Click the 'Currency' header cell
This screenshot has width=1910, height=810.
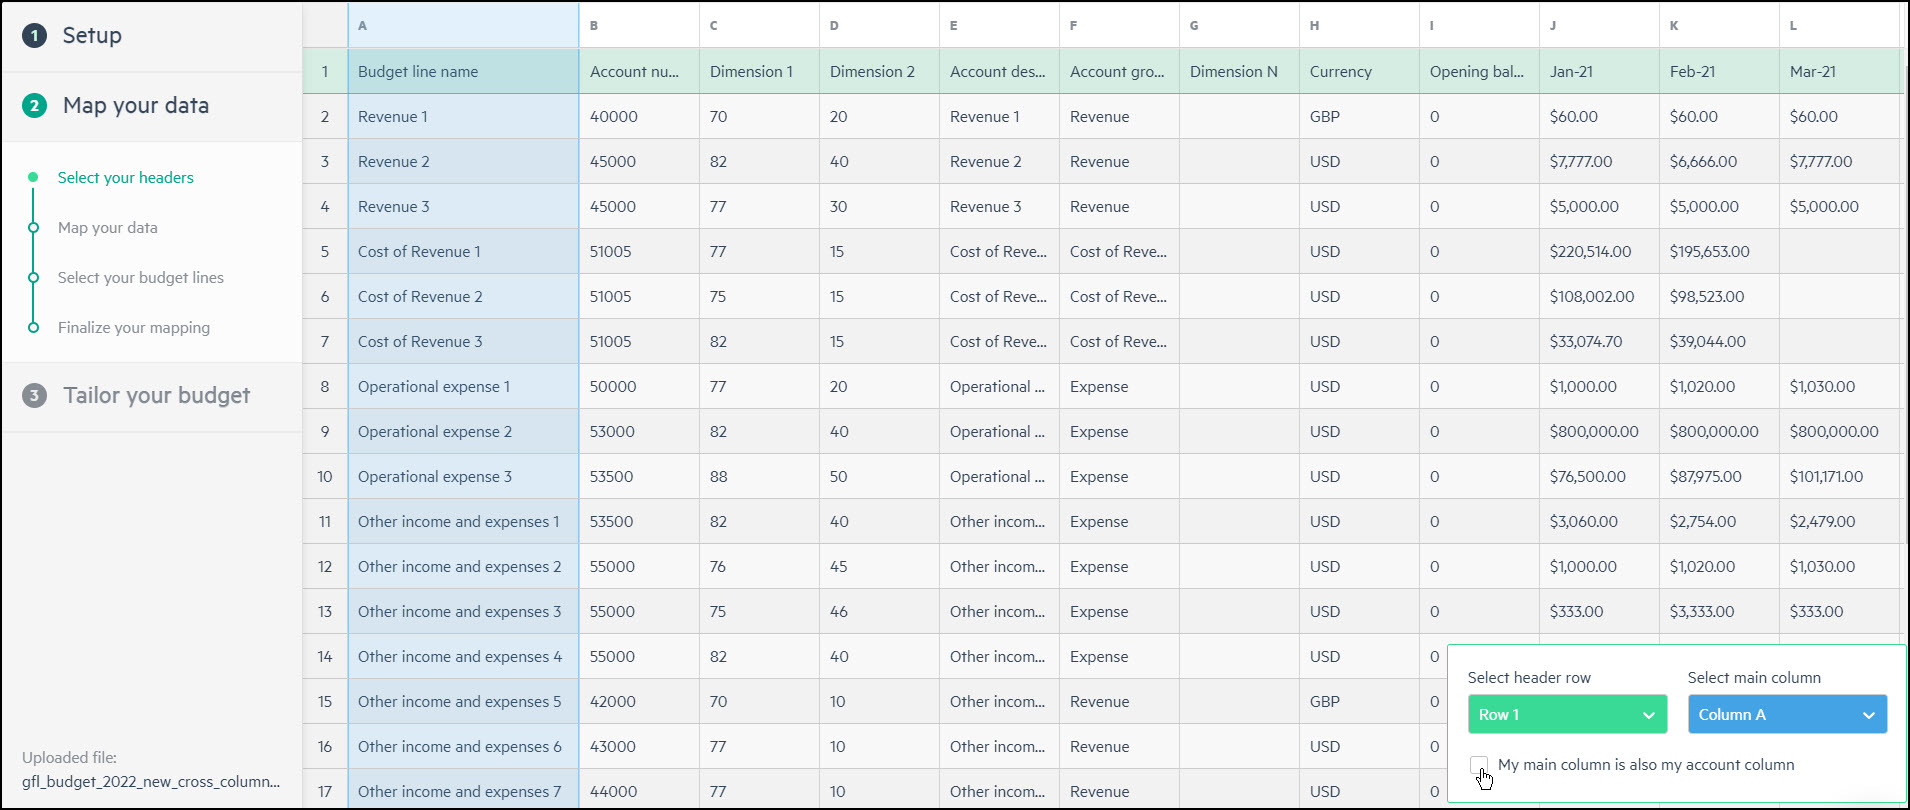tap(1359, 71)
